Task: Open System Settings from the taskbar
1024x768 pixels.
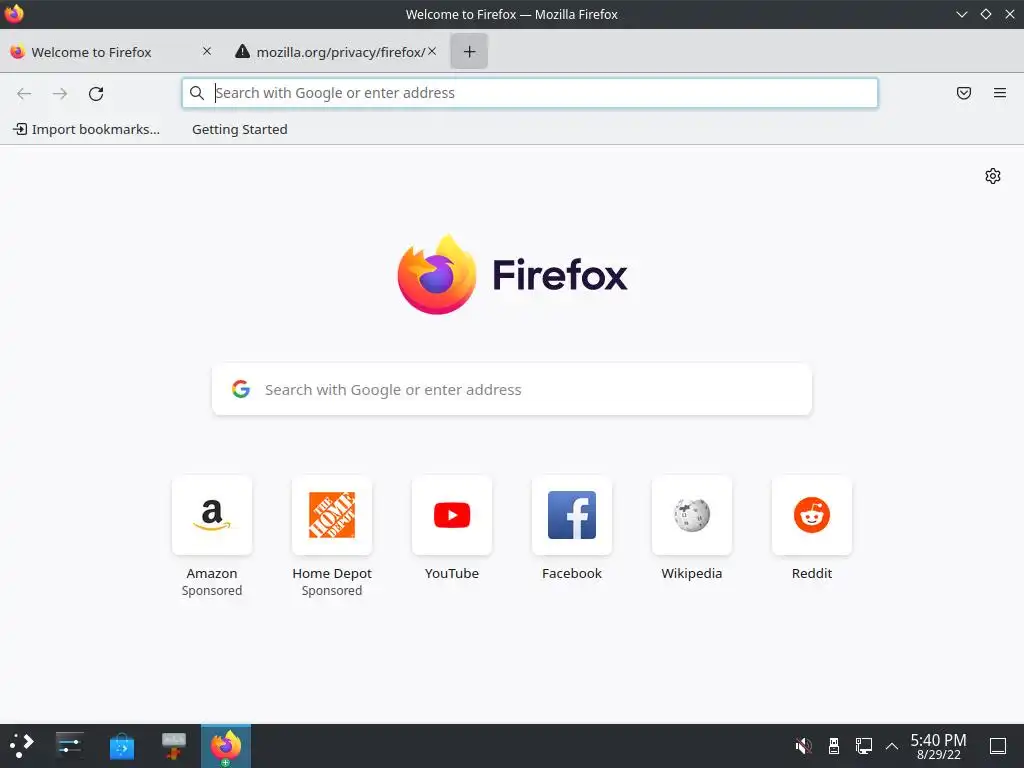Action: pyautogui.click(x=69, y=746)
